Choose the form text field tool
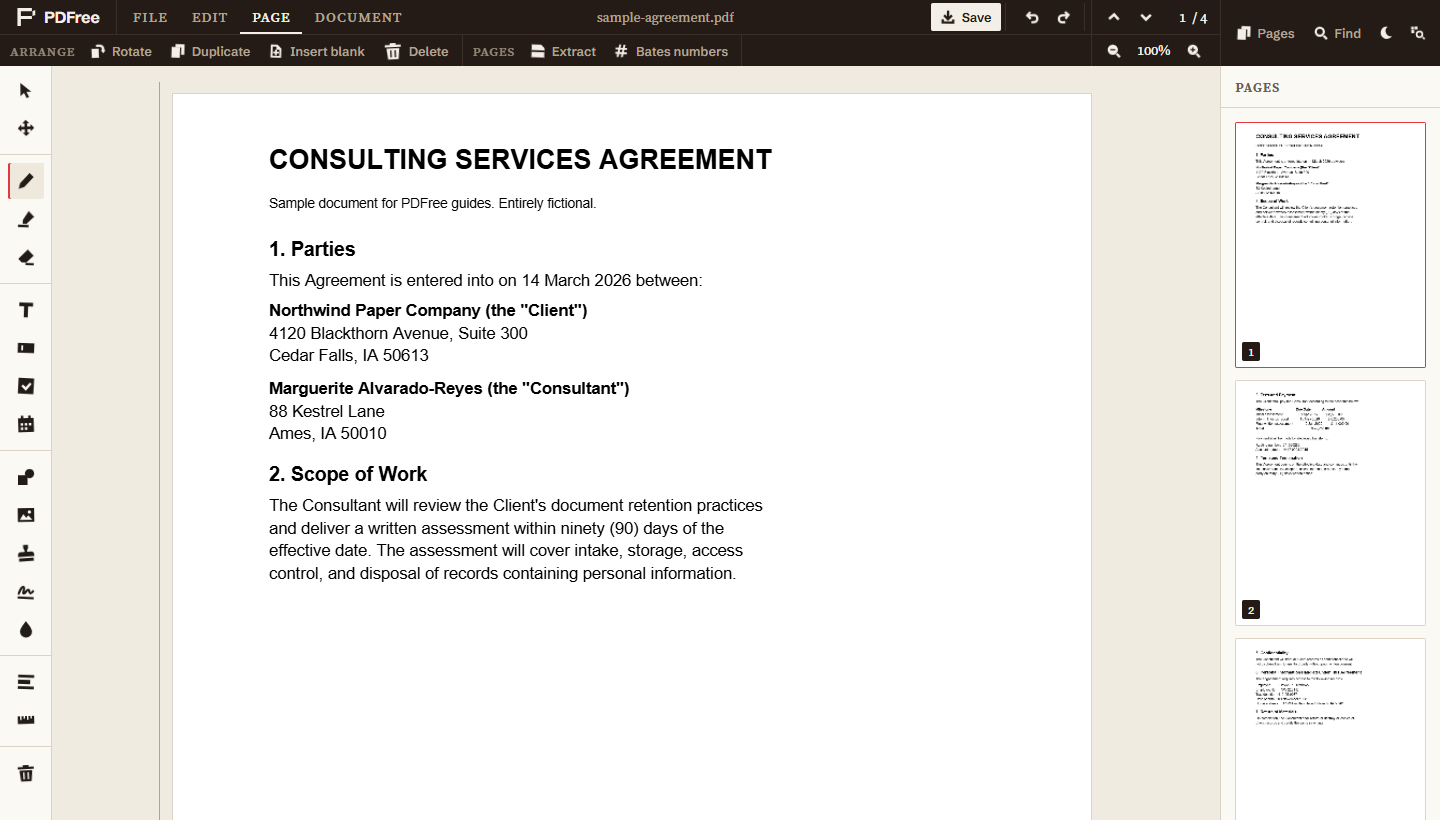Viewport: 1440px width, 820px height. 26,348
